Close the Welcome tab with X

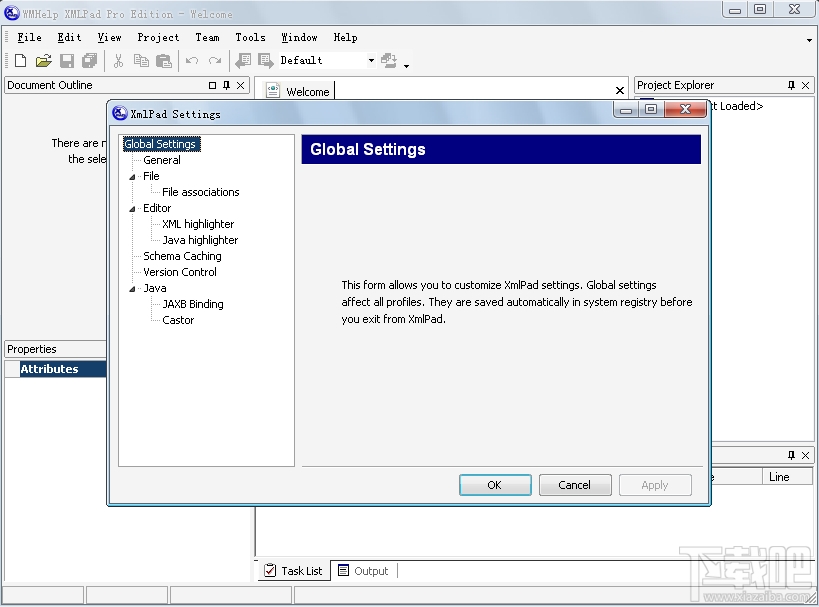620,91
